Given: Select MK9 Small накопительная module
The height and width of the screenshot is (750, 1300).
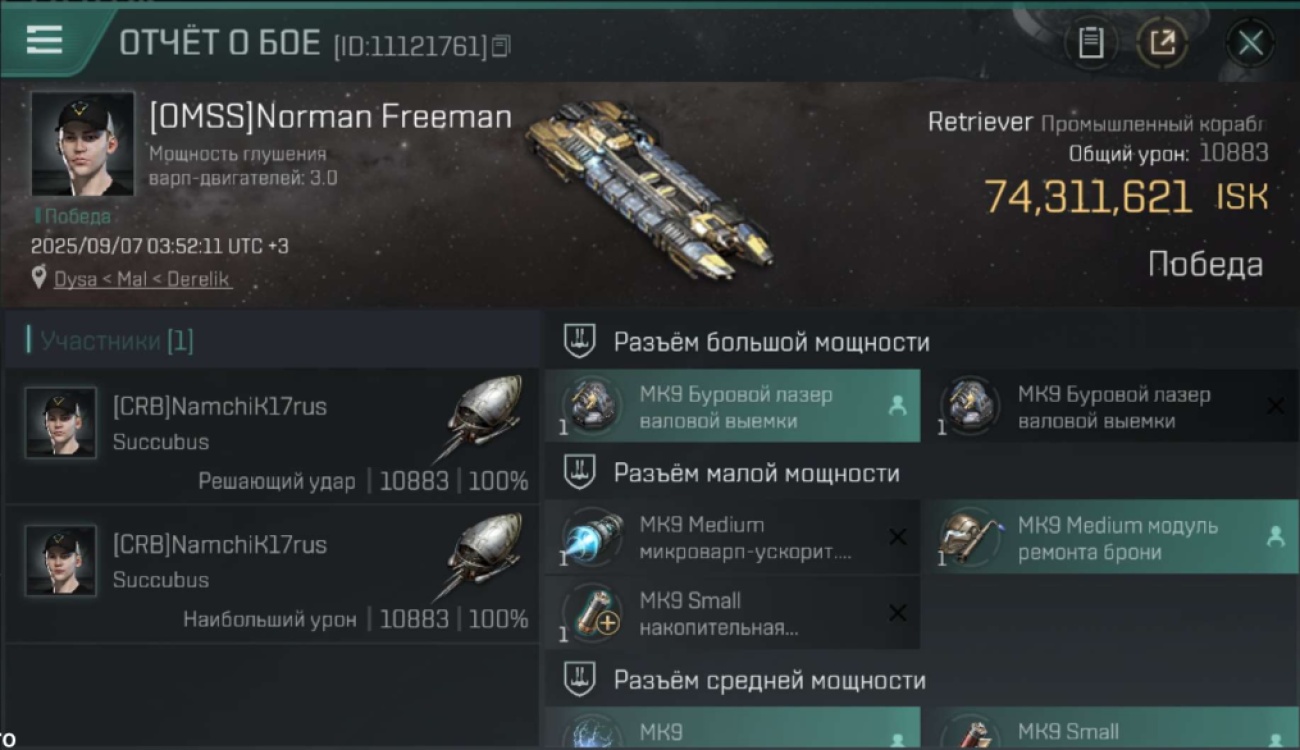Looking at the screenshot, I should point(732,613).
